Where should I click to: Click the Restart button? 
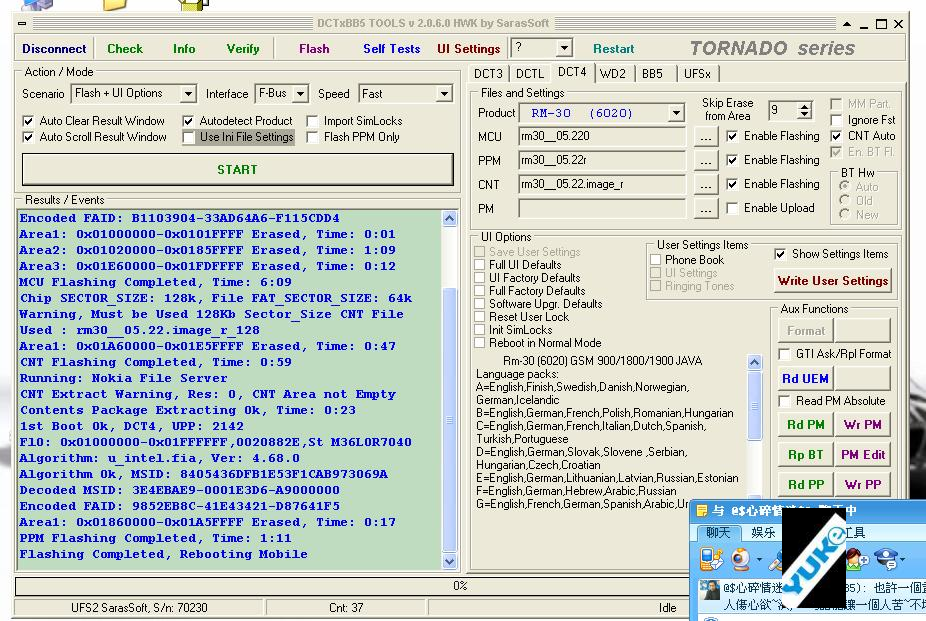coord(614,49)
